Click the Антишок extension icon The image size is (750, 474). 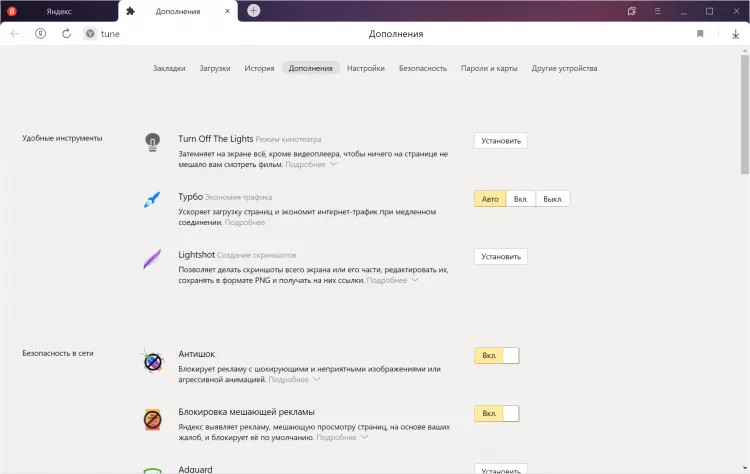(152, 362)
